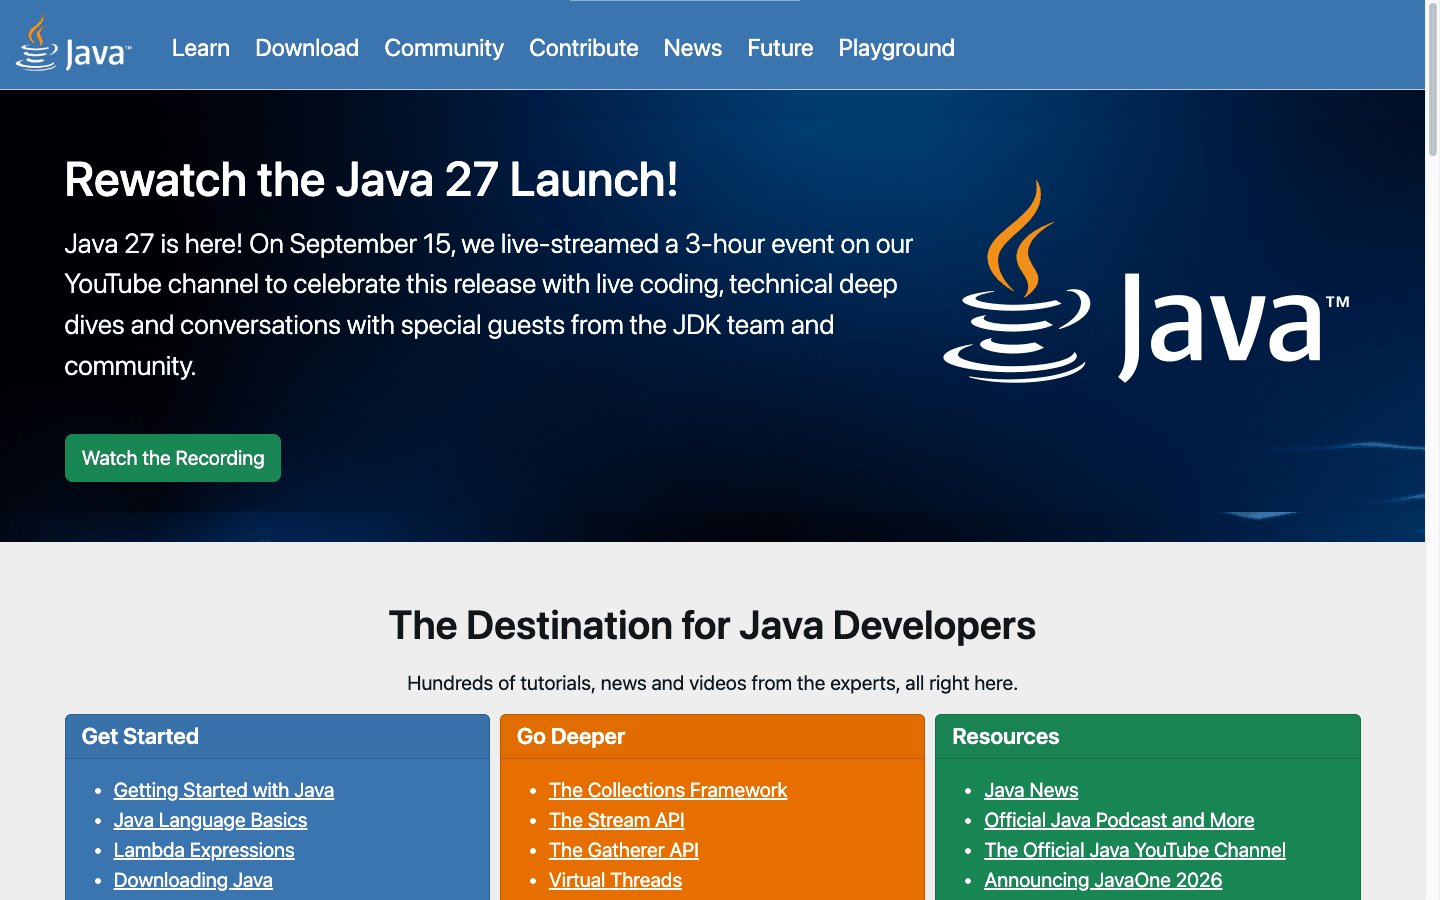Open the News nav item
Image resolution: width=1440 pixels, height=900 pixels.
693,48
